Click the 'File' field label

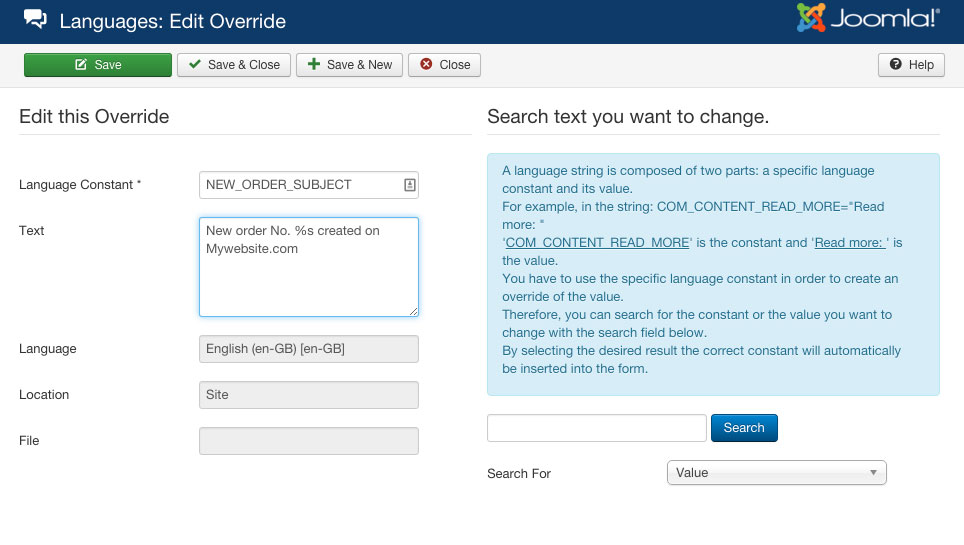click(x=29, y=440)
